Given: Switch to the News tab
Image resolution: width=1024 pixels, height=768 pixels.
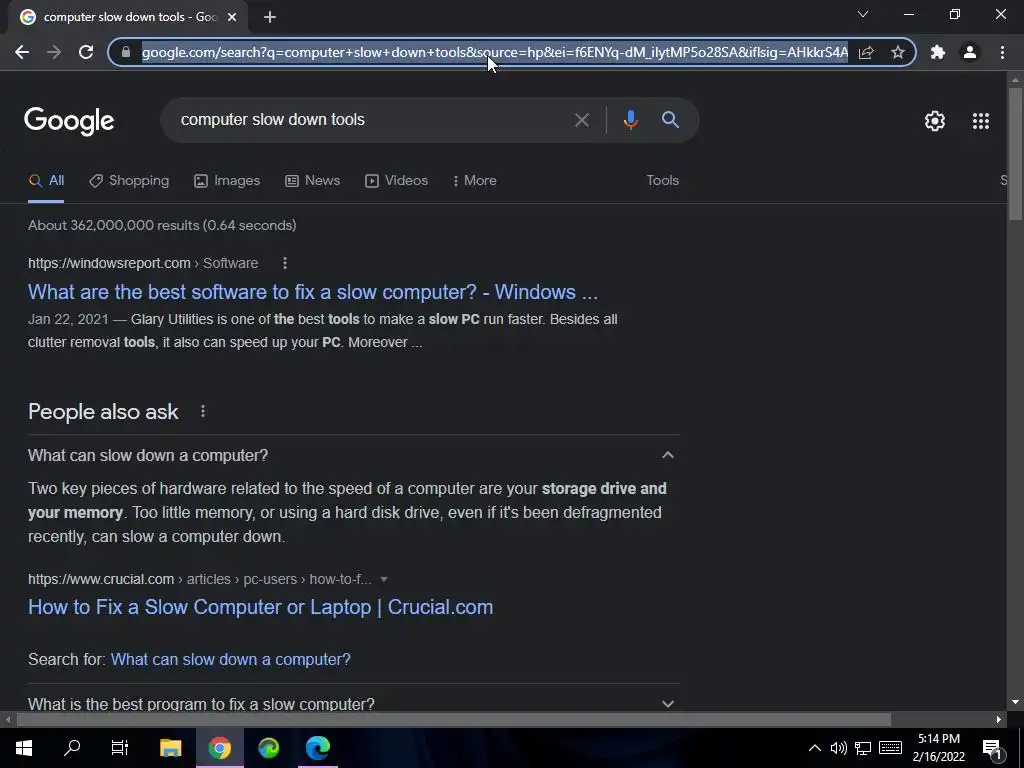Looking at the screenshot, I should [x=313, y=181].
